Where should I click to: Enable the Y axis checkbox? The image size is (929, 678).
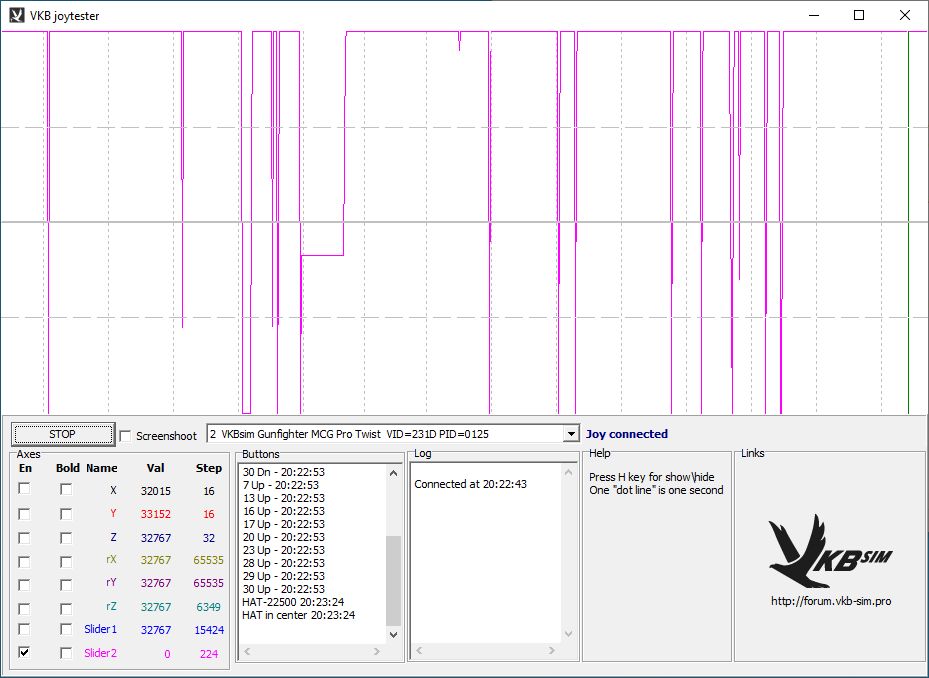pos(24,513)
